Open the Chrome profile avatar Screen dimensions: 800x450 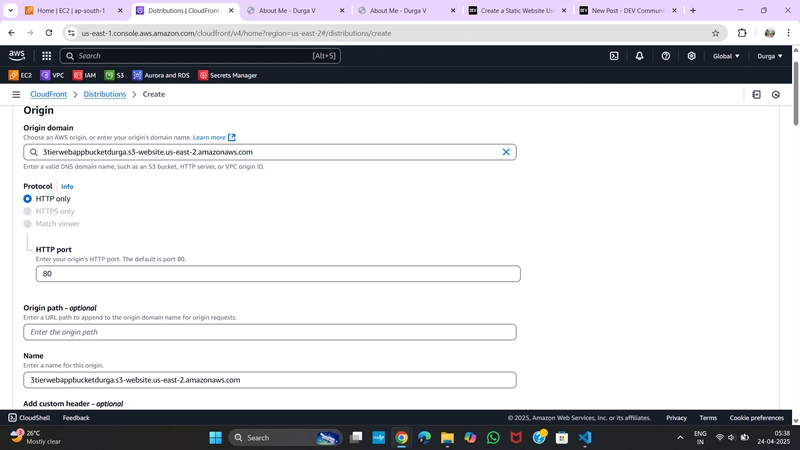tap(769, 33)
